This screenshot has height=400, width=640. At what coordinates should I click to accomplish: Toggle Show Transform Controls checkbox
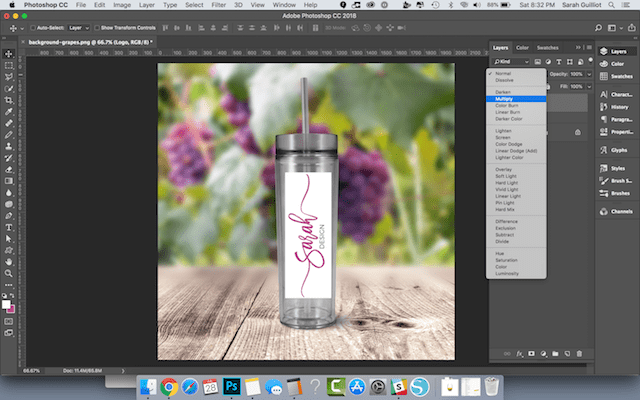pyautogui.click(x=99, y=27)
